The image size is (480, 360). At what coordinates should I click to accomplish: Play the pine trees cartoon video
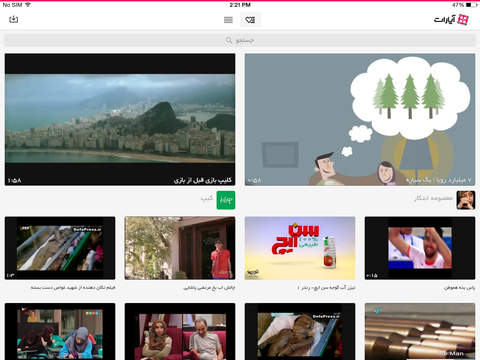360,119
